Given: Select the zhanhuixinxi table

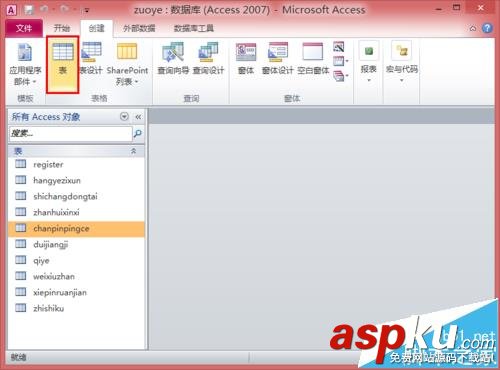Looking at the screenshot, I should (x=76, y=212).
